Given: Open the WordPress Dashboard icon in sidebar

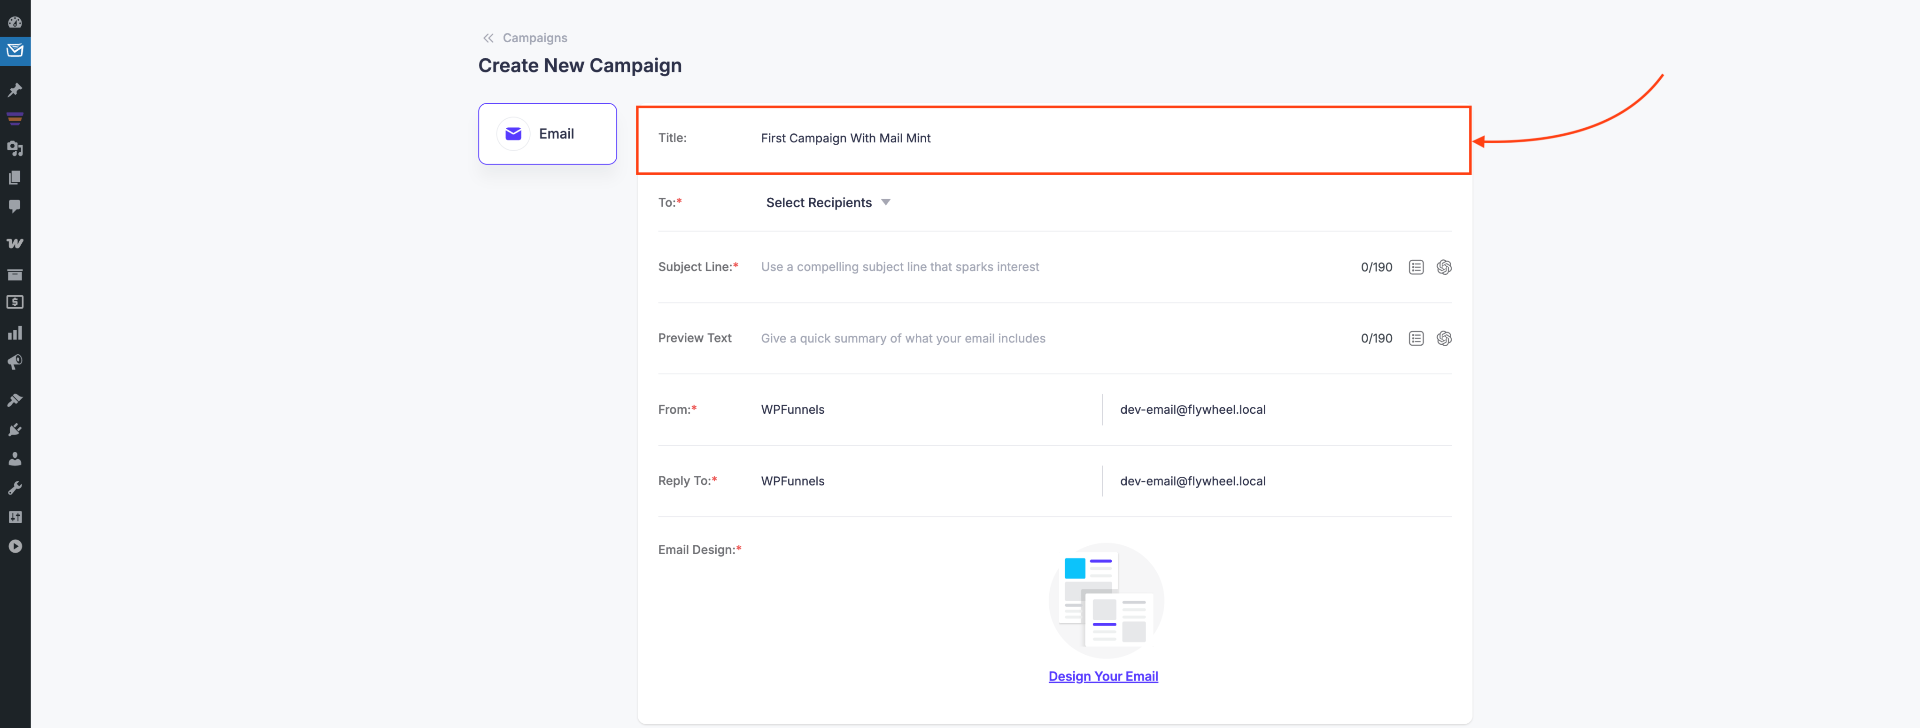Looking at the screenshot, I should [15, 21].
